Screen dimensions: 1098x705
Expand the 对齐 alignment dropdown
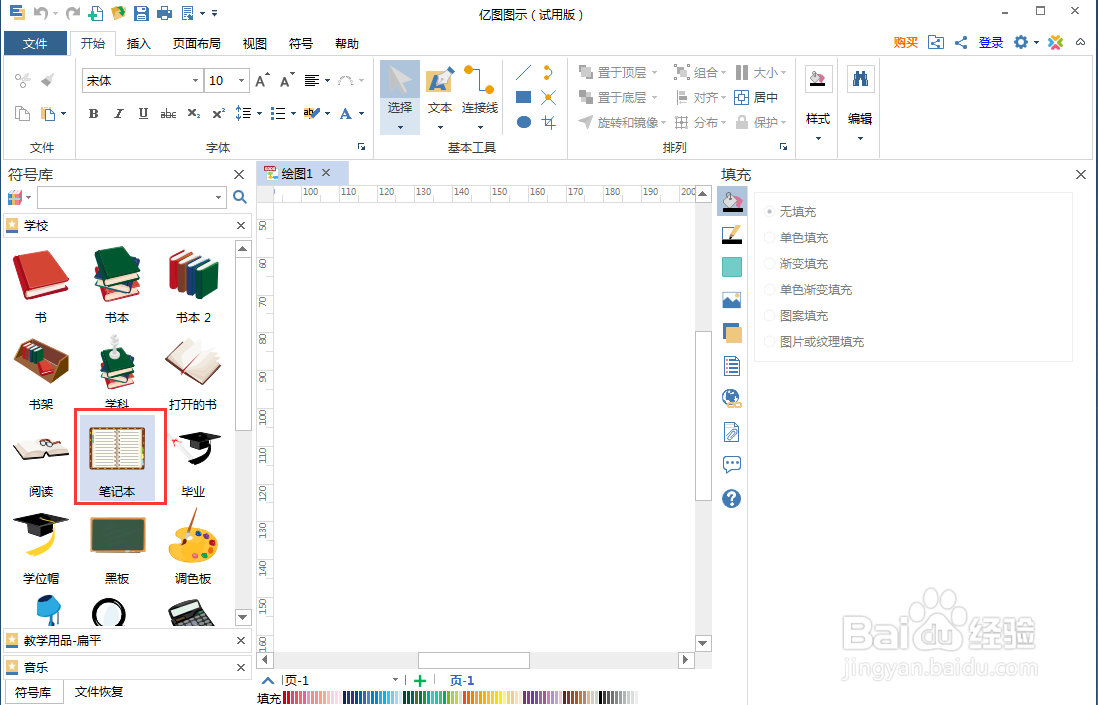coord(722,97)
